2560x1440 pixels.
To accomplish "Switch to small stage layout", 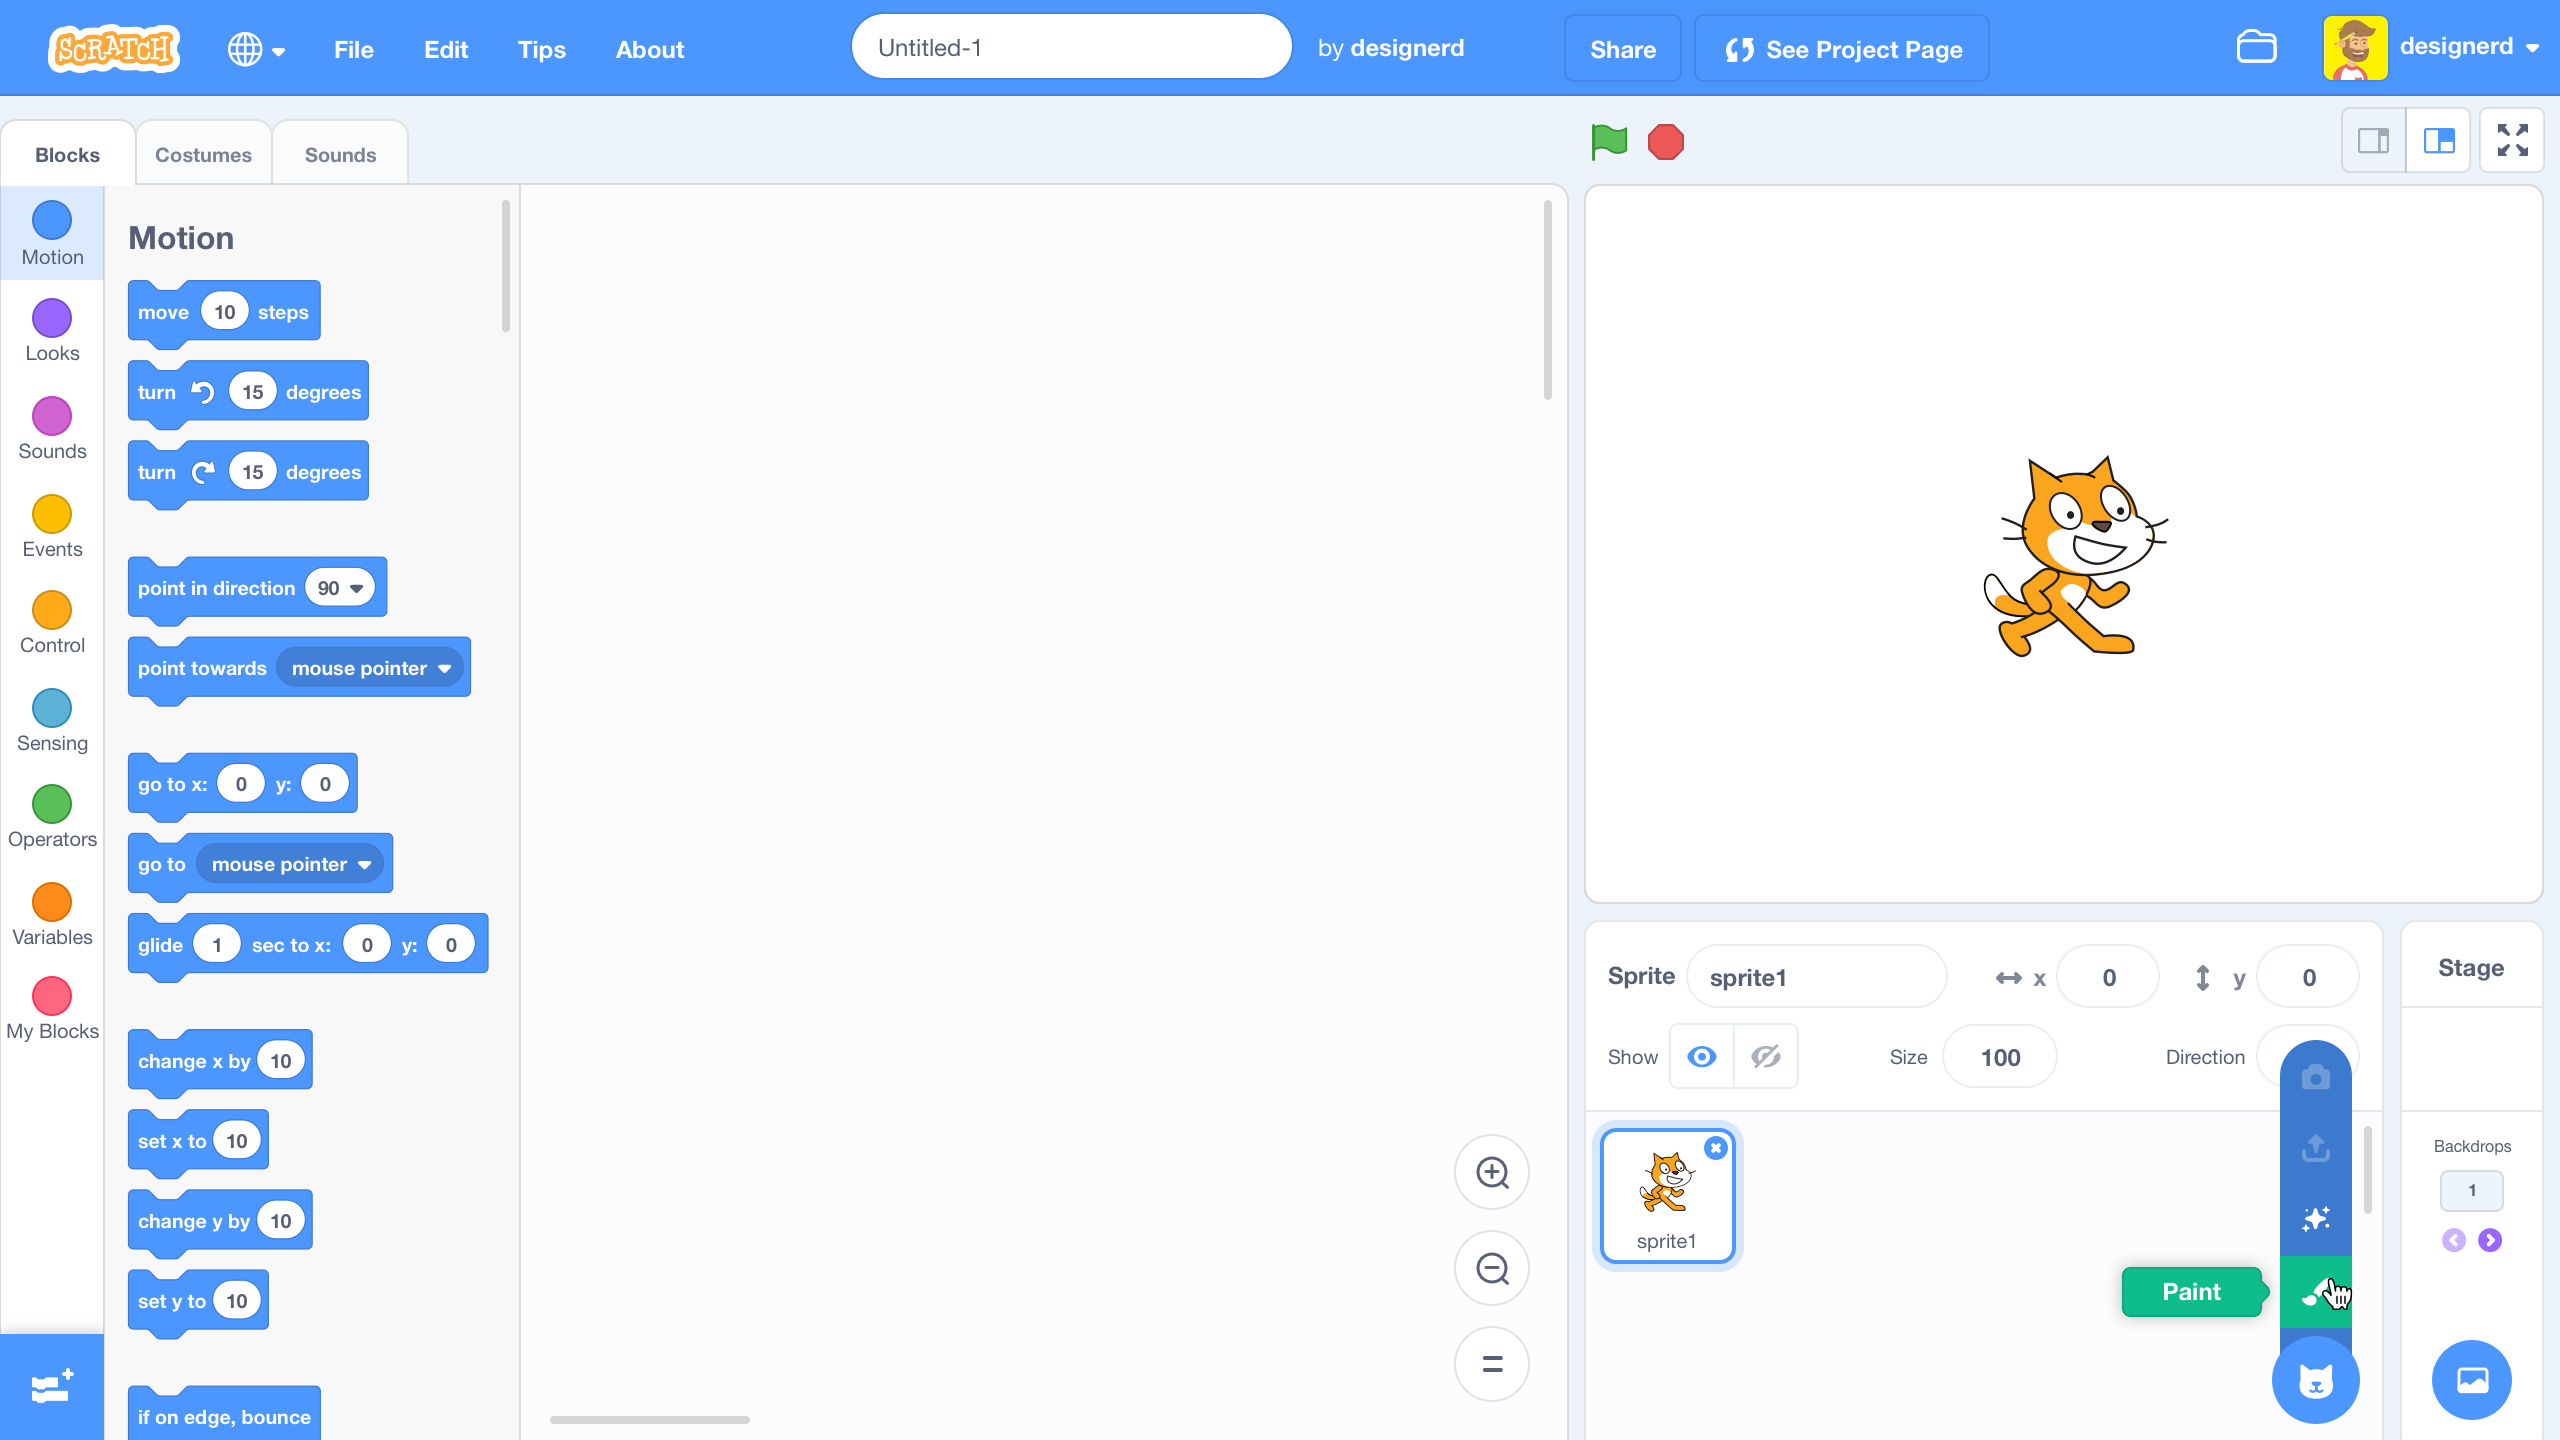I will (2372, 140).
